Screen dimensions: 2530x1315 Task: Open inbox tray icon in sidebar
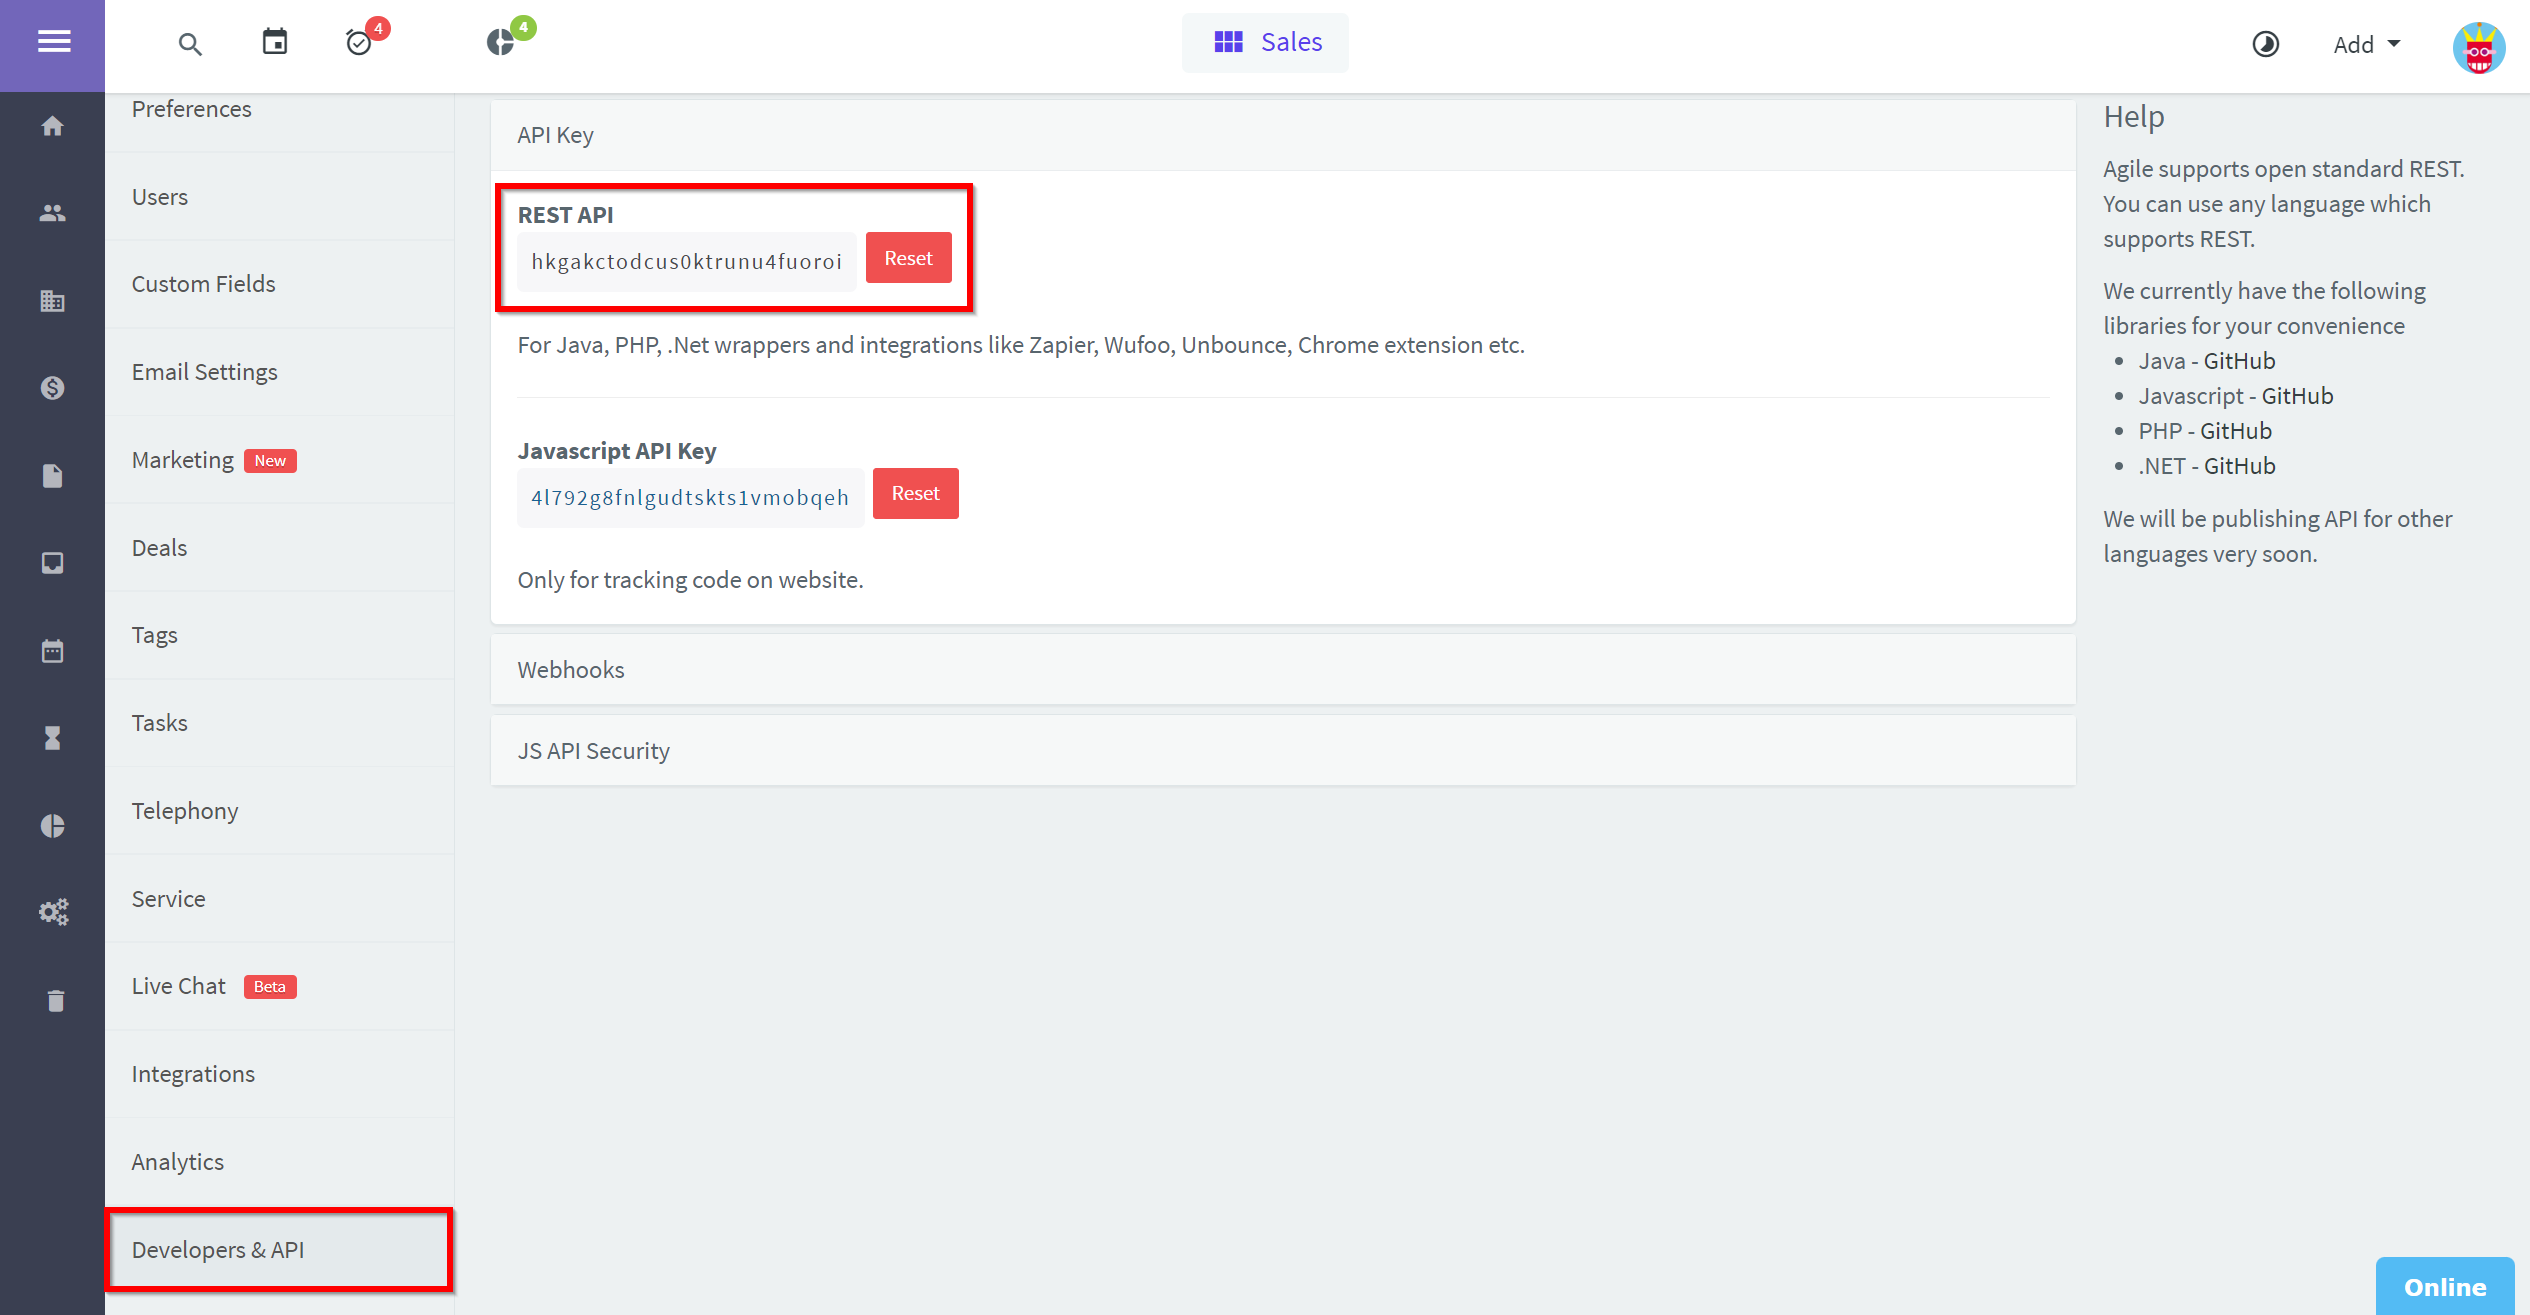(x=52, y=563)
